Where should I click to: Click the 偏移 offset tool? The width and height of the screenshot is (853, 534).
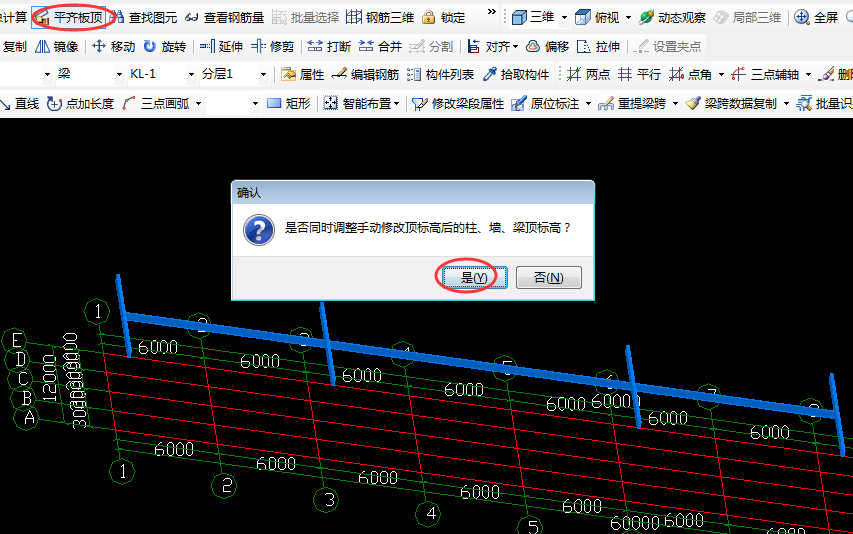pyautogui.click(x=547, y=47)
